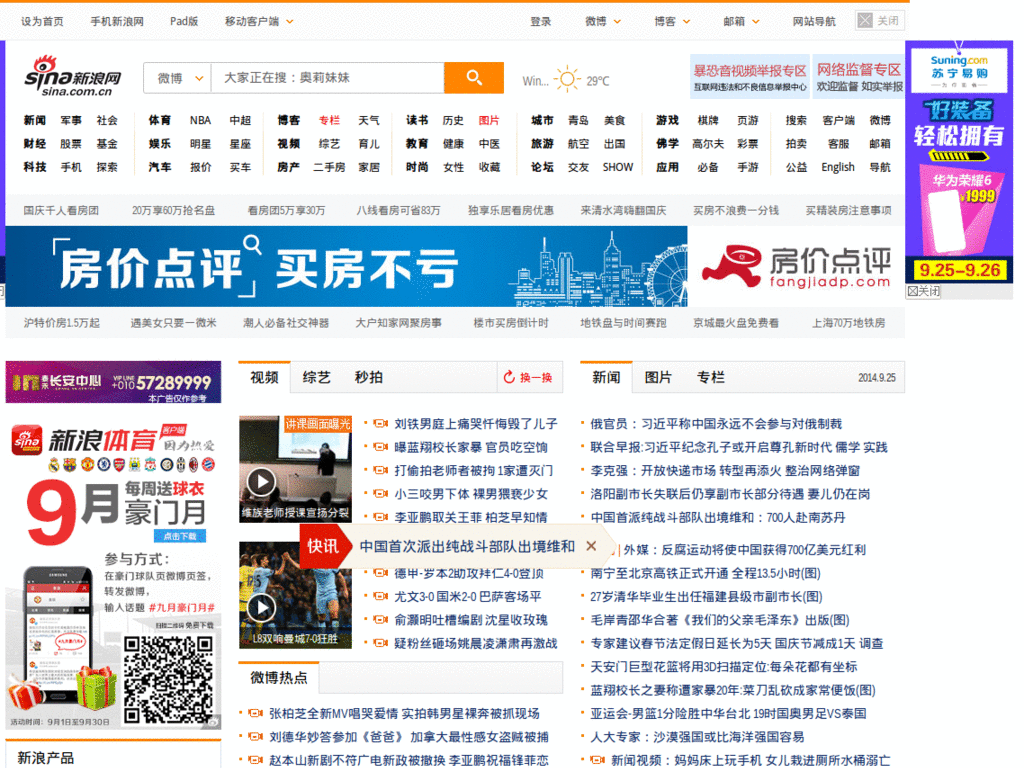Click 国庆千人看房团 promo link

tap(61, 210)
